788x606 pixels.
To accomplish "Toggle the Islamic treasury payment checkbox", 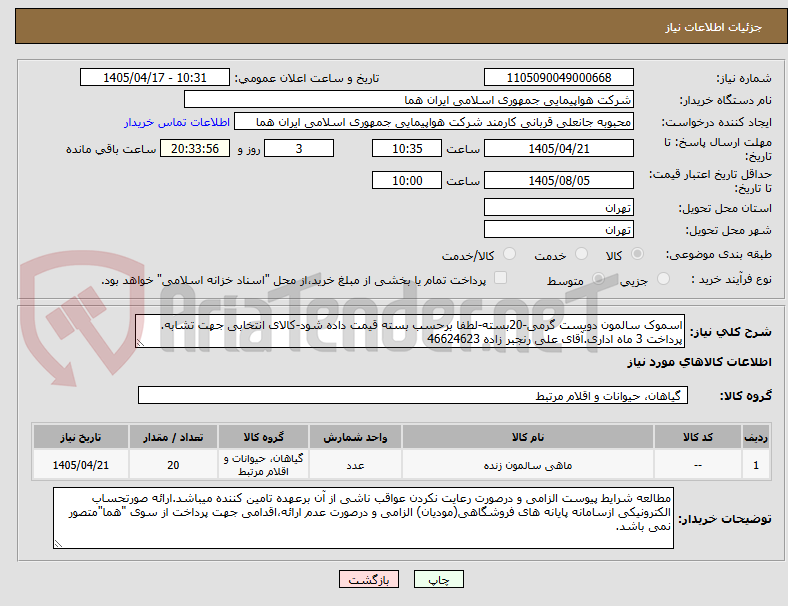I will click(501, 278).
